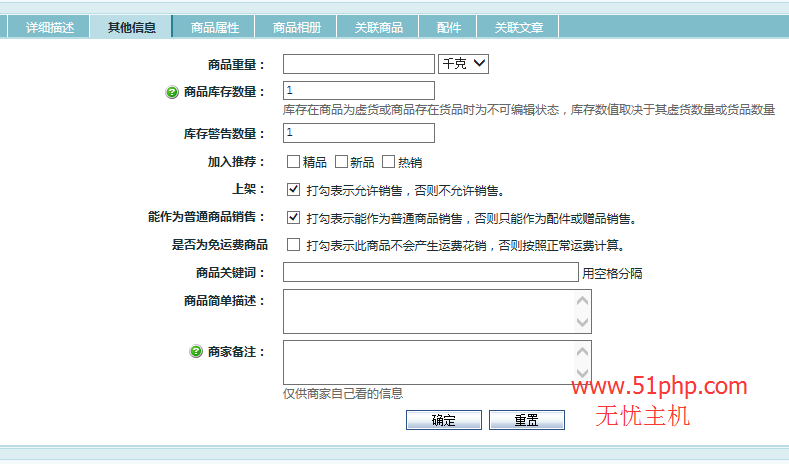Screen dimensions: 789x464
Task: Toggle 能作为普通商品销售 checkbox
Action: (x=294, y=217)
